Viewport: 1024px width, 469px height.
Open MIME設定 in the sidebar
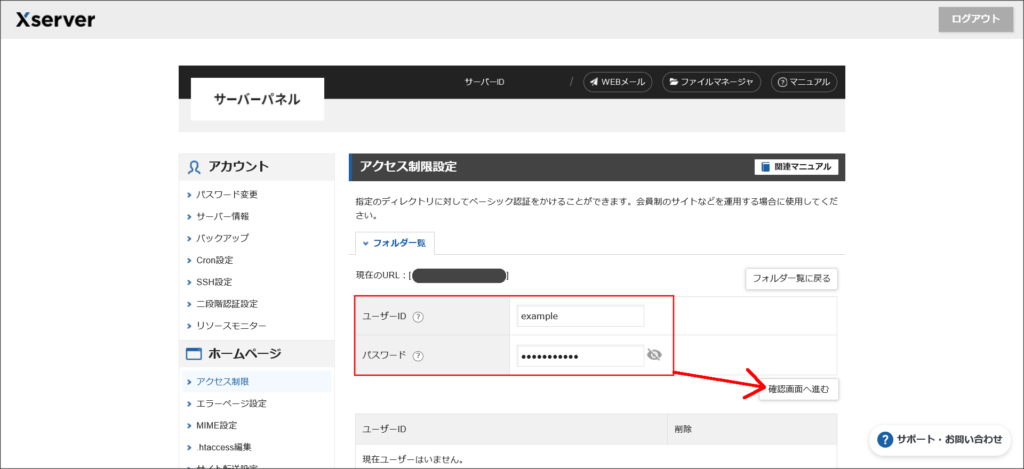tap(216, 425)
